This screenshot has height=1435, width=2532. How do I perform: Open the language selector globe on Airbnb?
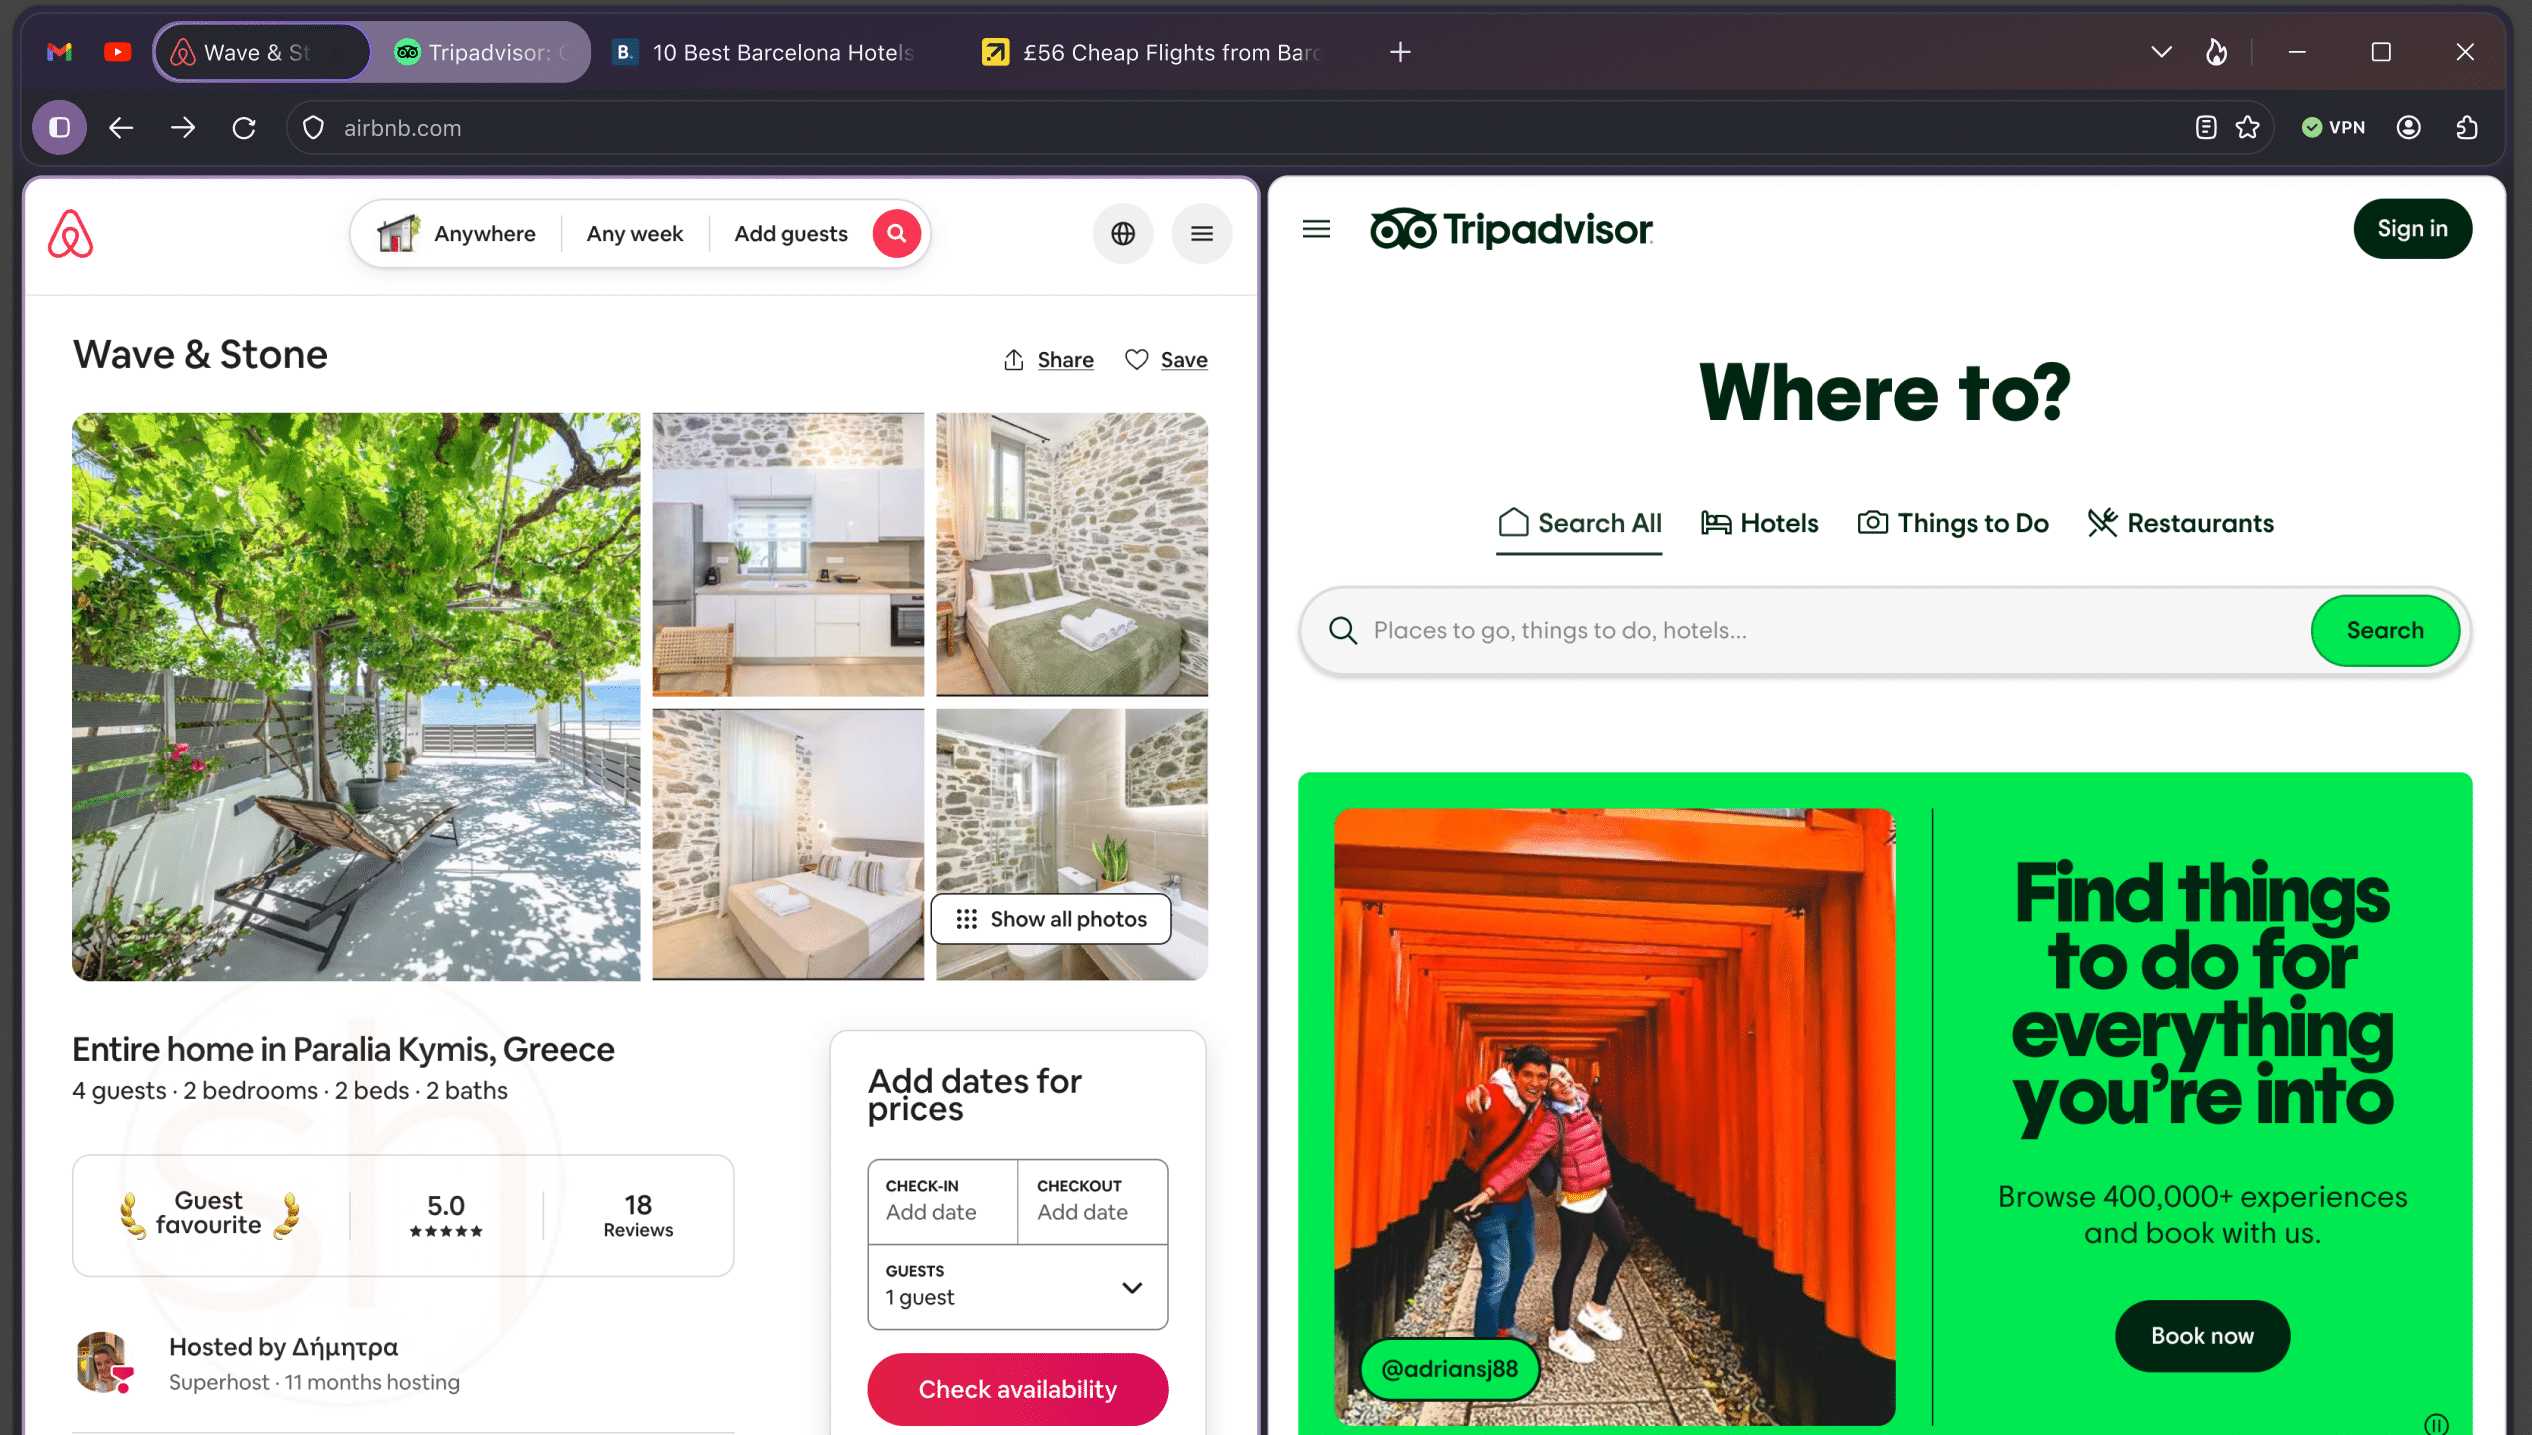[1122, 233]
